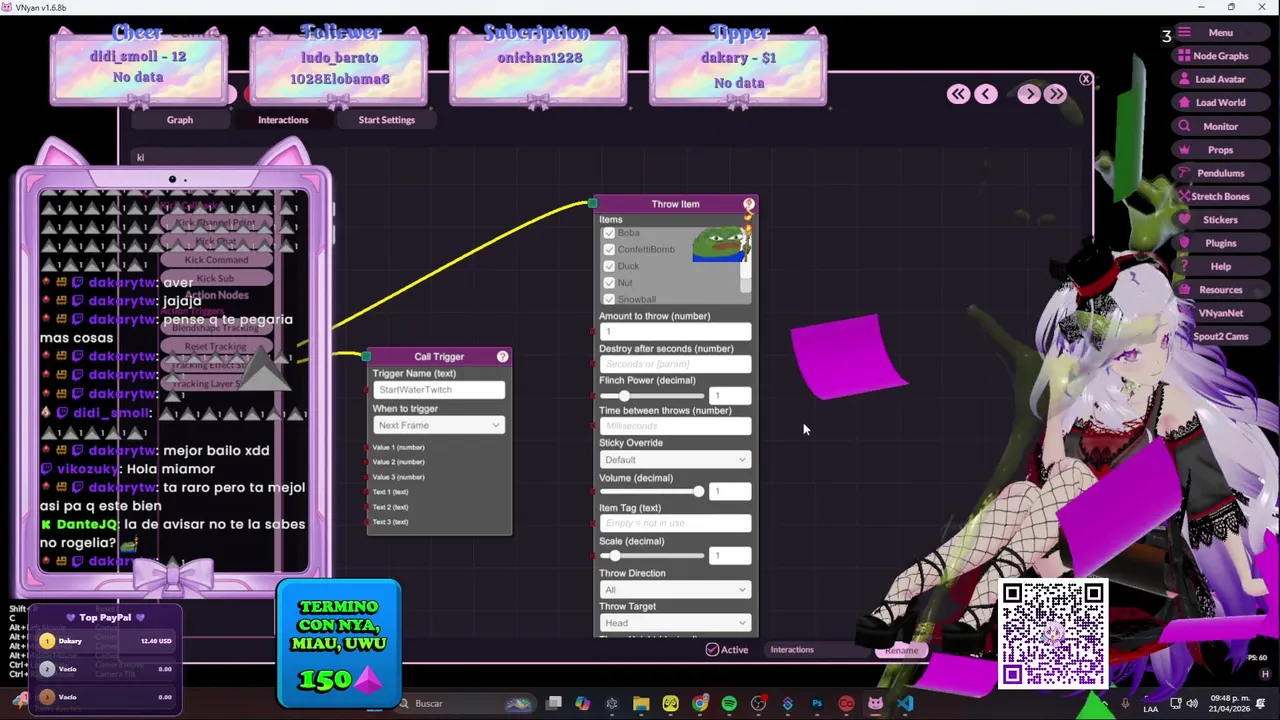Adjust the Flinch Power slider
This screenshot has width=1280, height=720.
[650, 396]
